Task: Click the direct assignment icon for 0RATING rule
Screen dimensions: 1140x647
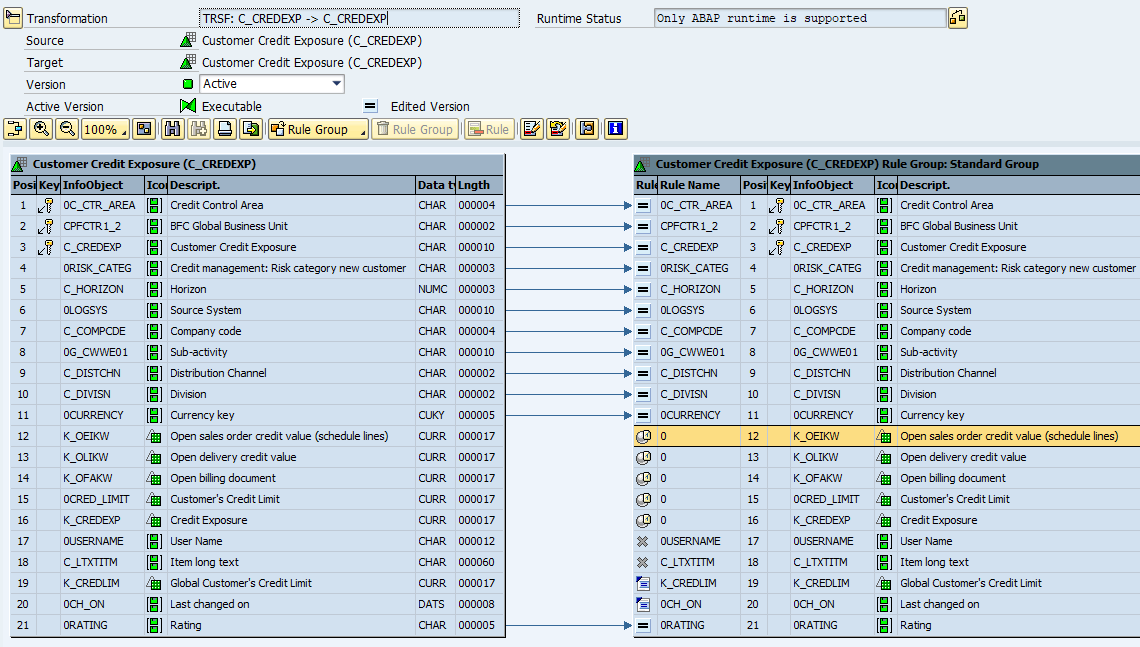Action: (644, 625)
